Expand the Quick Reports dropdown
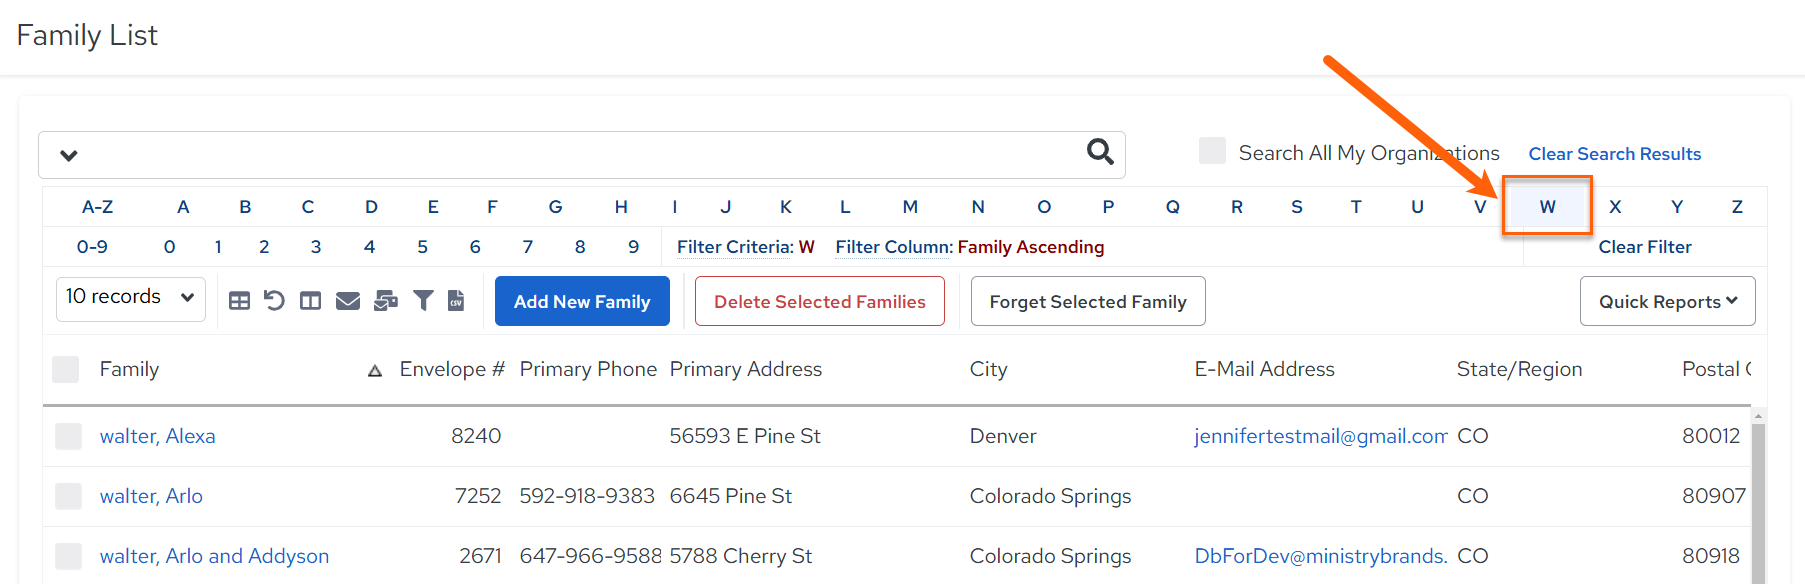This screenshot has width=1805, height=584. tap(1667, 301)
